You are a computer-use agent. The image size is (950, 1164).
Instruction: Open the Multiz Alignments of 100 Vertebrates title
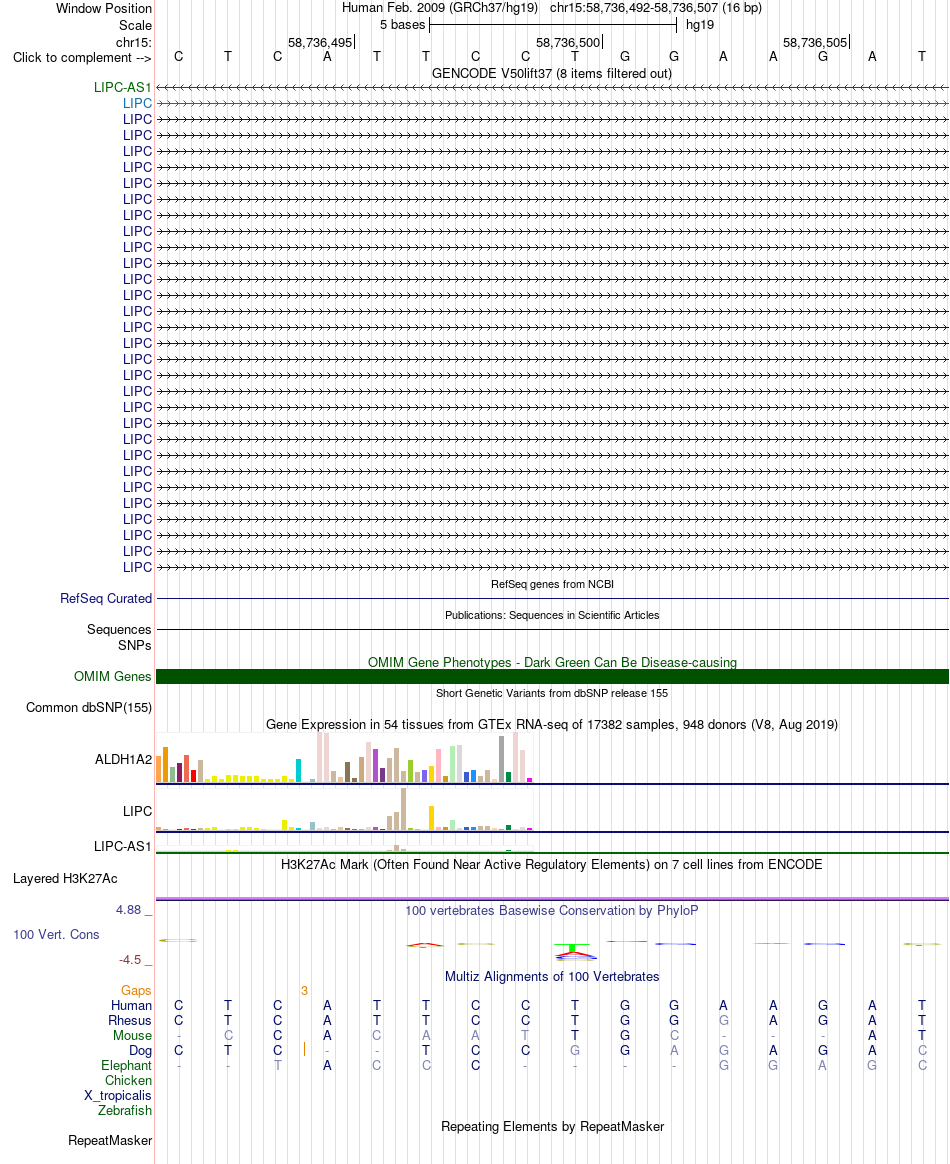click(x=551, y=977)
